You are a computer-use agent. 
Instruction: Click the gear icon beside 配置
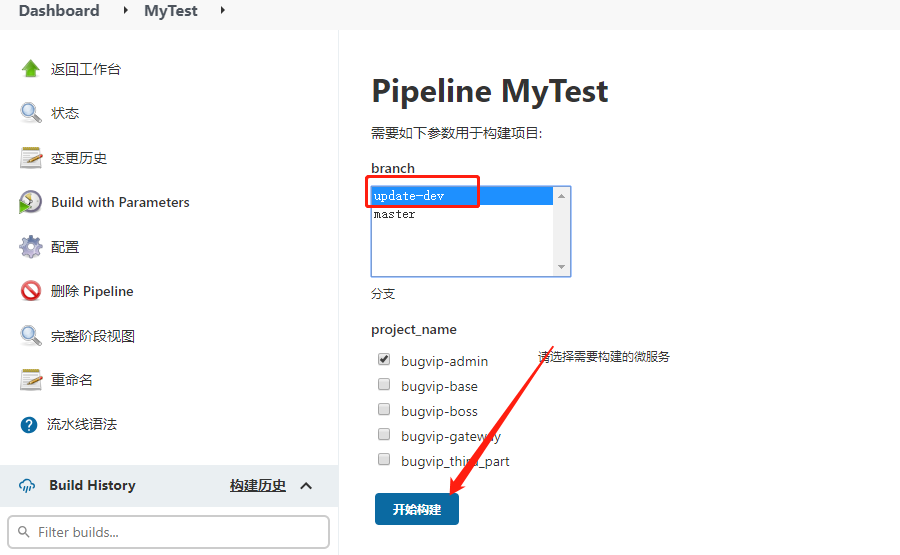[x=30, y=247]
